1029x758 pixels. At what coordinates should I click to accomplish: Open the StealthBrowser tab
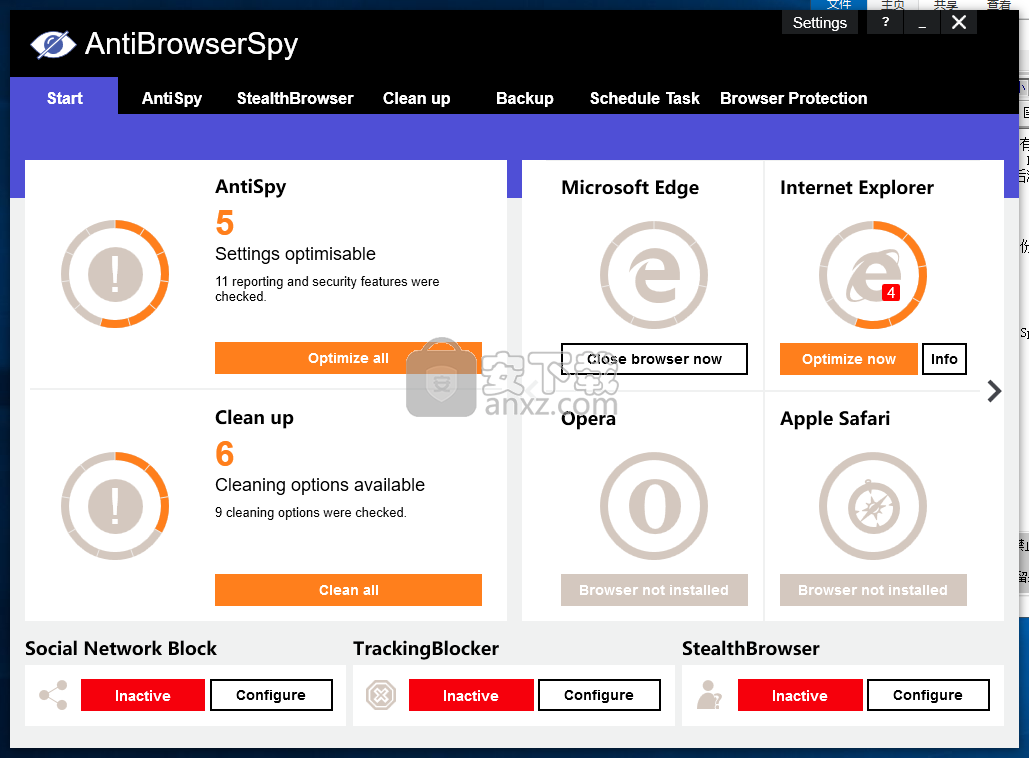coord(295,98)
